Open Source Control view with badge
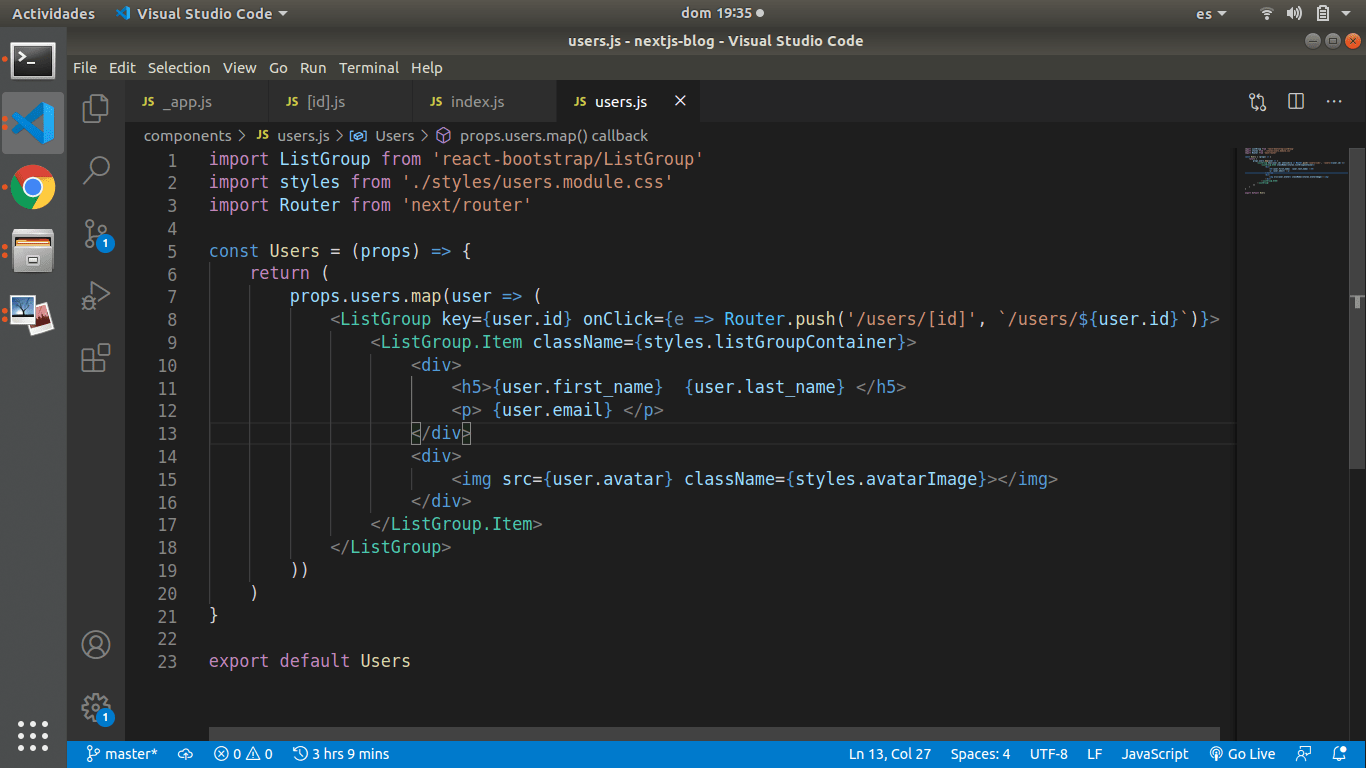1366x768 pixels. (96, 234)
